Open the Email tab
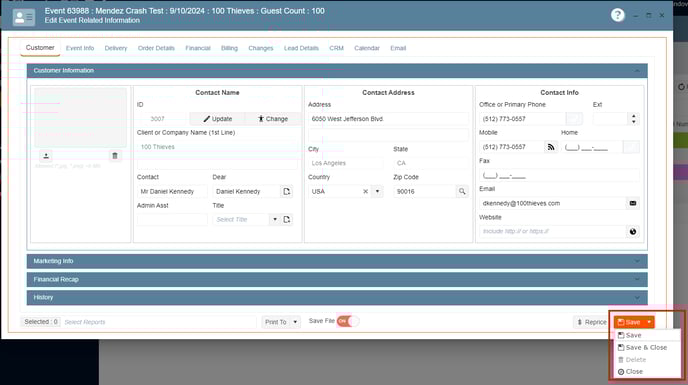Viewport: 688px width, 385px height. coord(398,48)
